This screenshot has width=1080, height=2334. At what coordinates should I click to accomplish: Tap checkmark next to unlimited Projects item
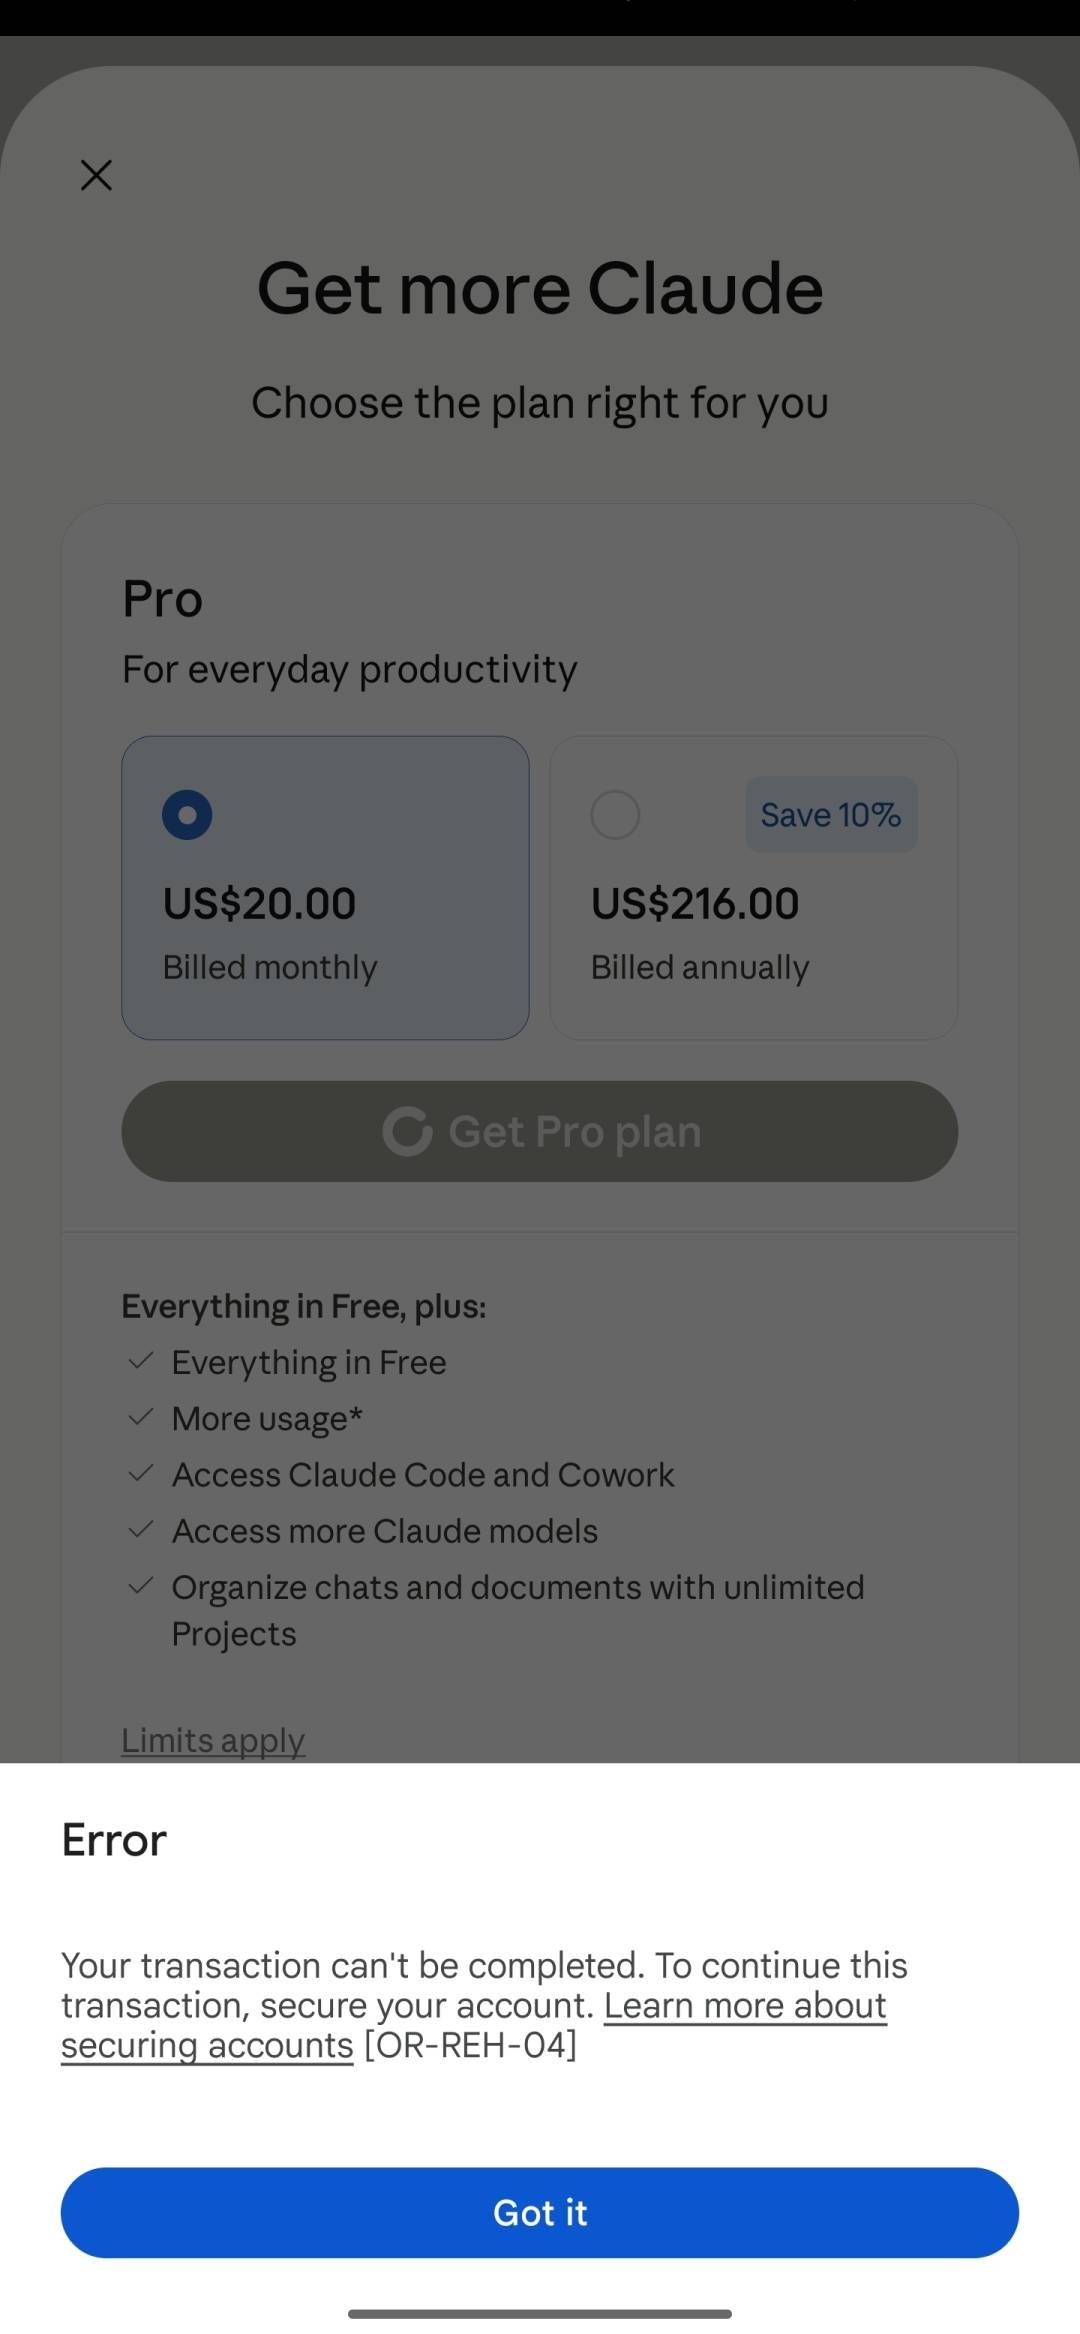tap(141, 1585)
